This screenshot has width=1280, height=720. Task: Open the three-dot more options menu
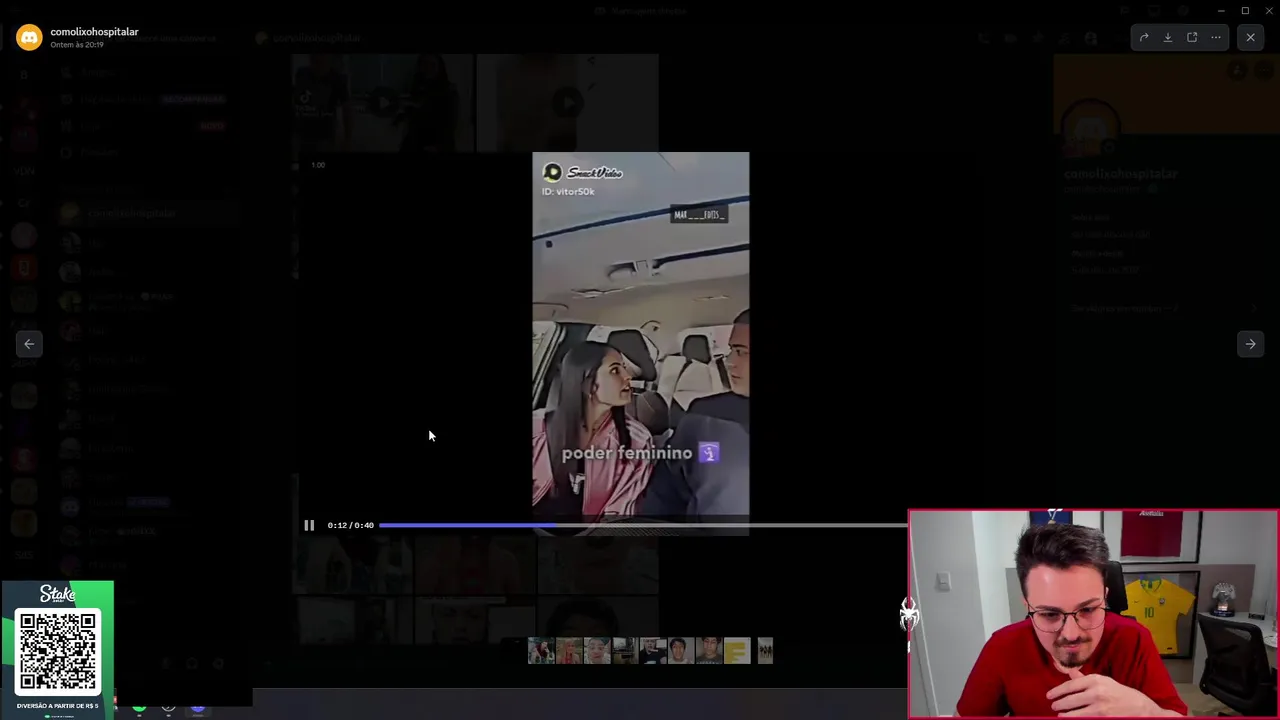pyautogui.click(x=1216, y=38)
